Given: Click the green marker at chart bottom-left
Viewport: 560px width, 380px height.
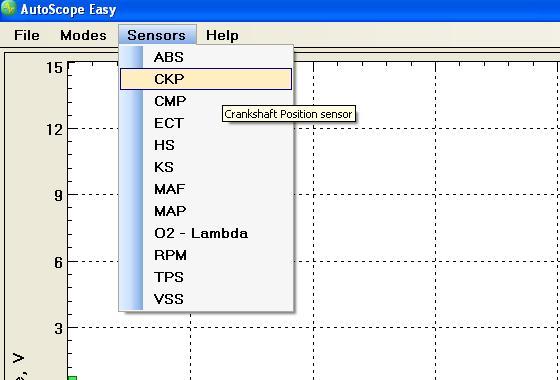Looking at the screenshot, I should pos(72,378).
